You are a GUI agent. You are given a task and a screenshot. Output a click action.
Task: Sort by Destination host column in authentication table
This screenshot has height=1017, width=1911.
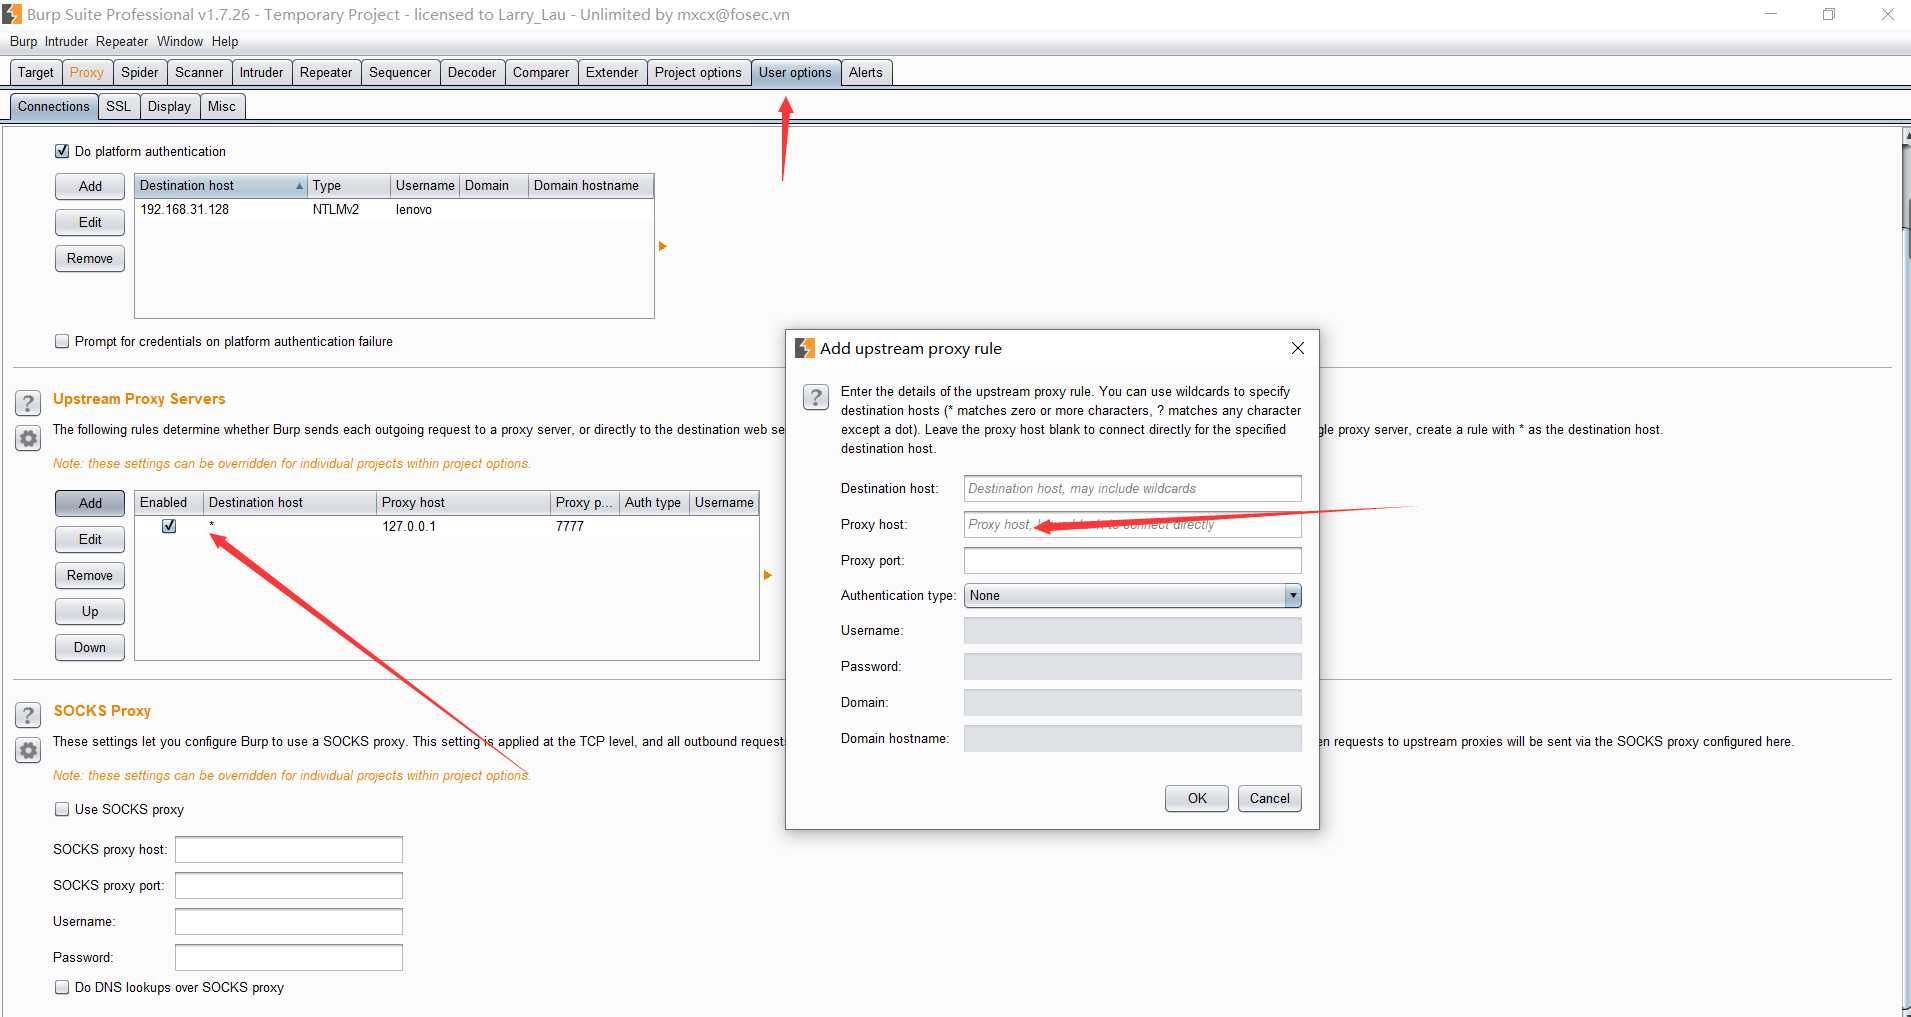pos(220,185)
